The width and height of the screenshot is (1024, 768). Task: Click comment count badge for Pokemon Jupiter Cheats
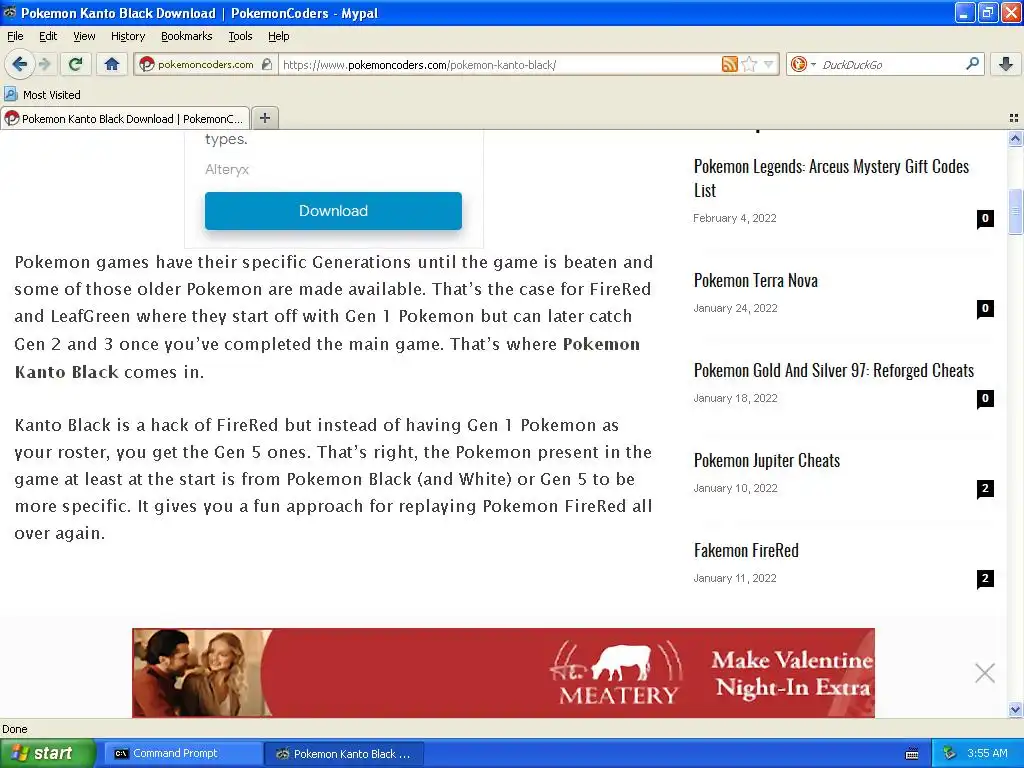click(x=985, y=488)
